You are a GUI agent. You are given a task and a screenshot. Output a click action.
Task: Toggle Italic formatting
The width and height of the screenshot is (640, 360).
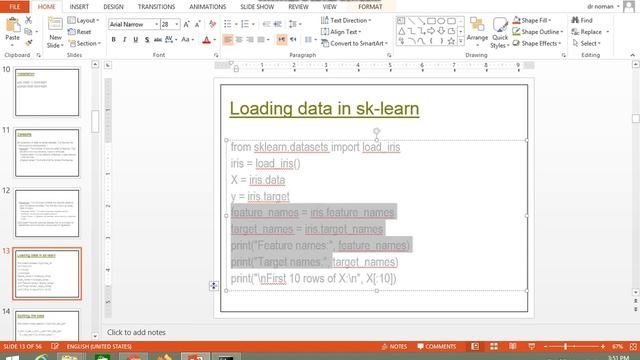coord(125,40)
